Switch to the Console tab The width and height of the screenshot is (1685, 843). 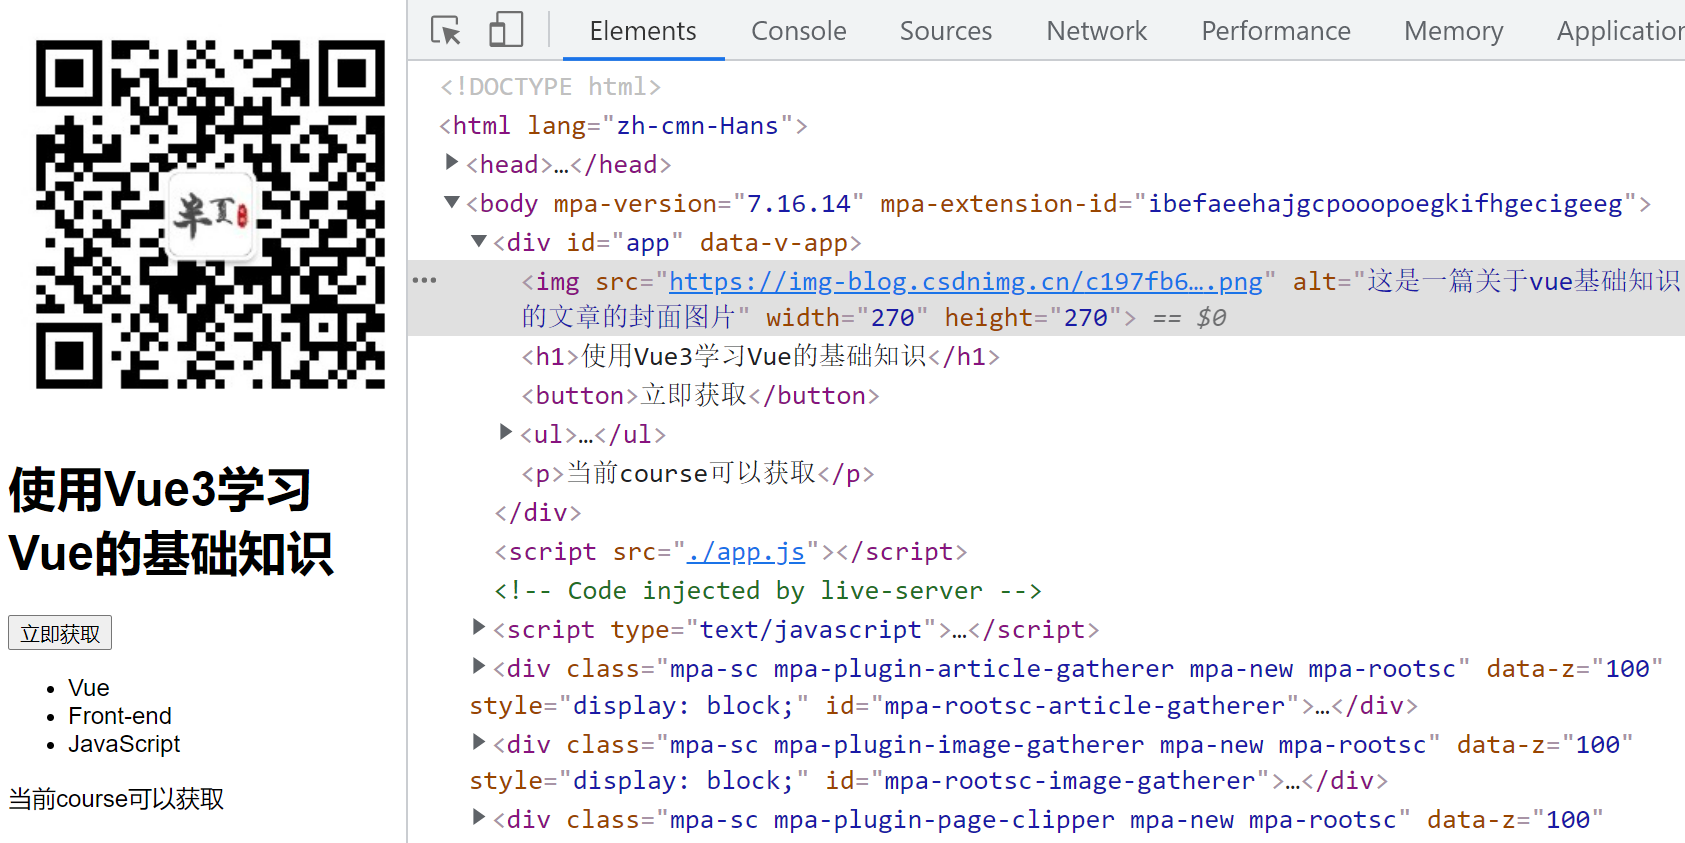point(798,31)
